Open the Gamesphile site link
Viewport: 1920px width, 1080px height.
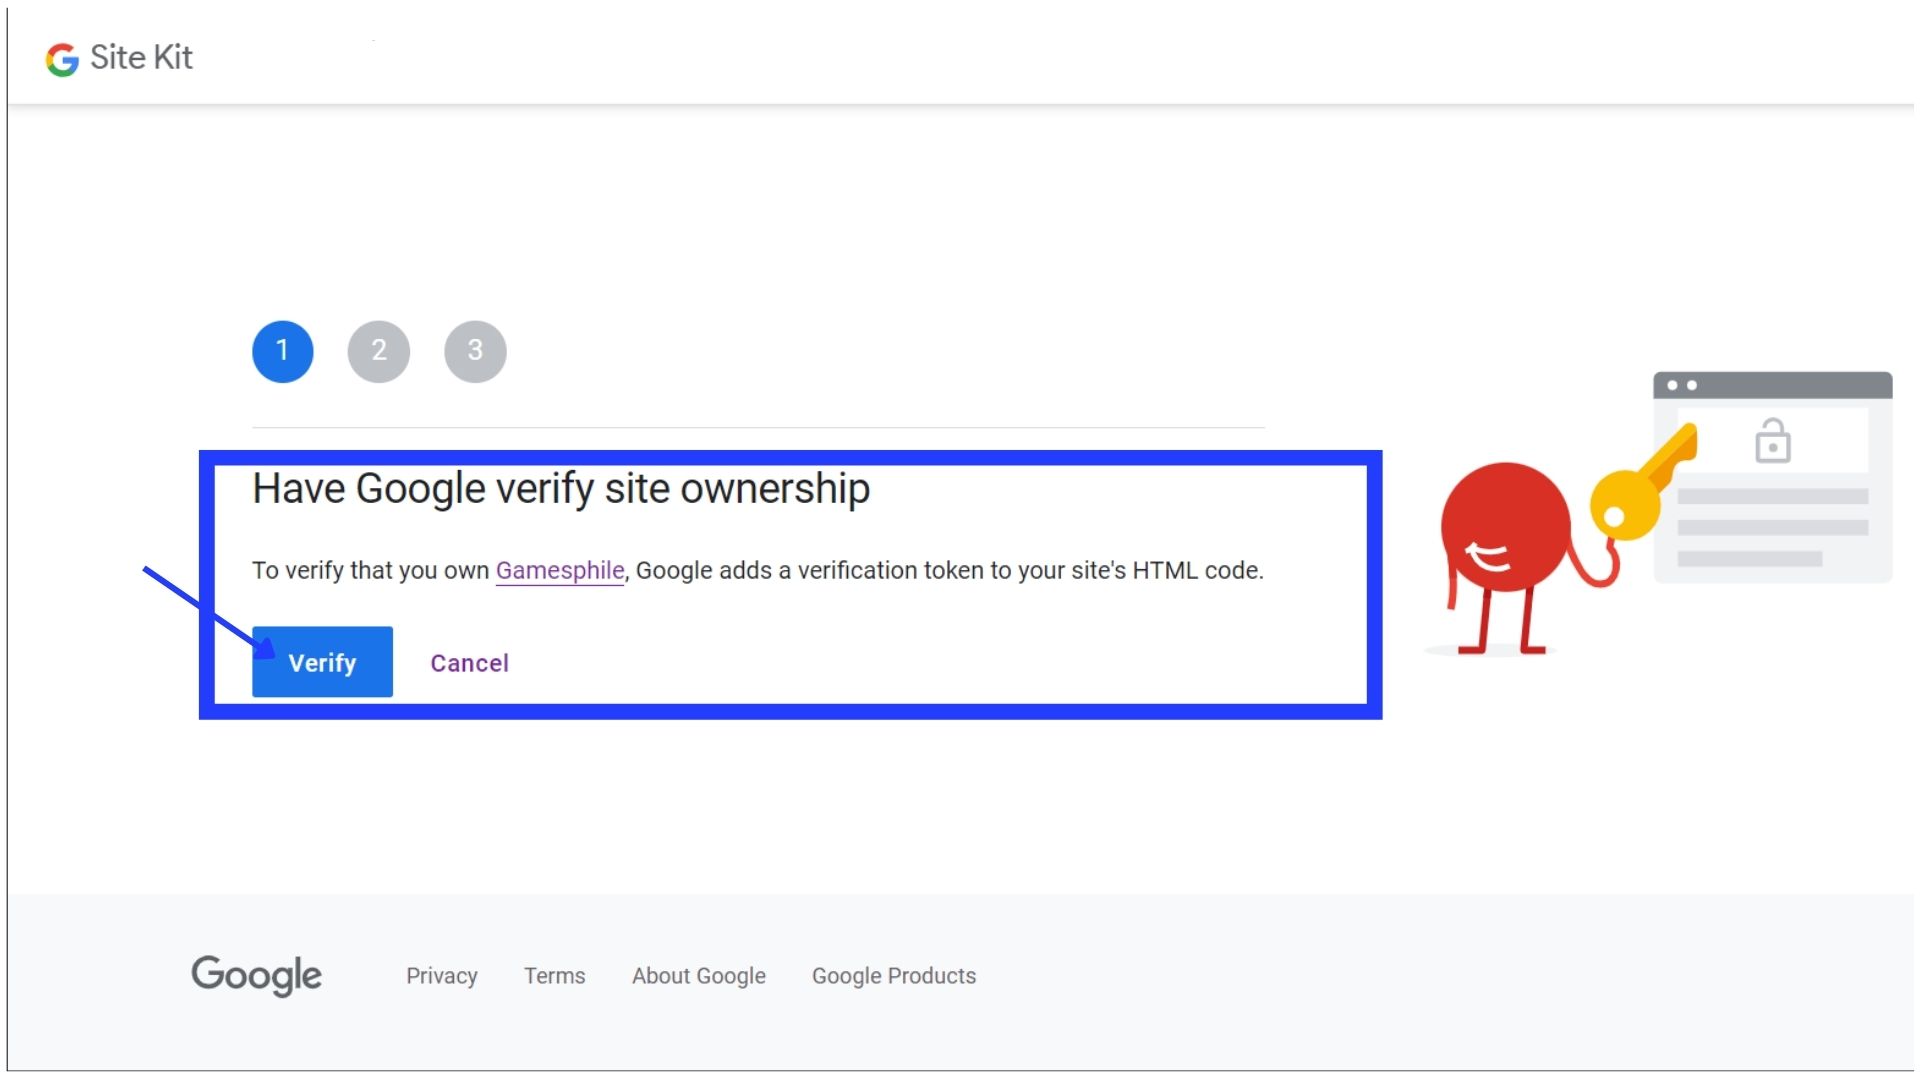tap(560, 570)
